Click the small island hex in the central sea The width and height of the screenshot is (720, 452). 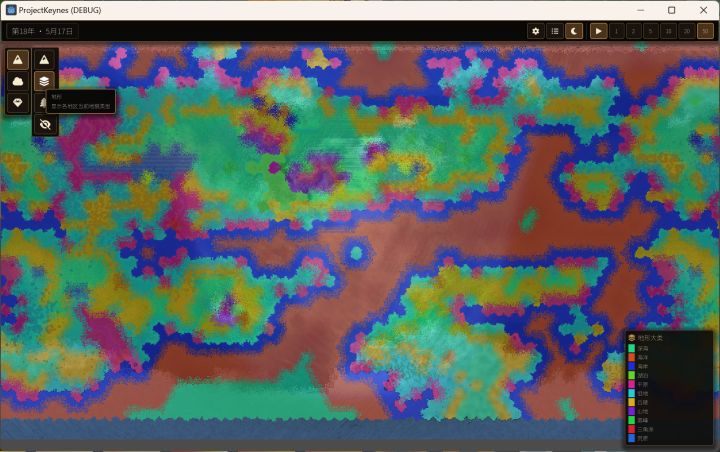coord(356,253)
